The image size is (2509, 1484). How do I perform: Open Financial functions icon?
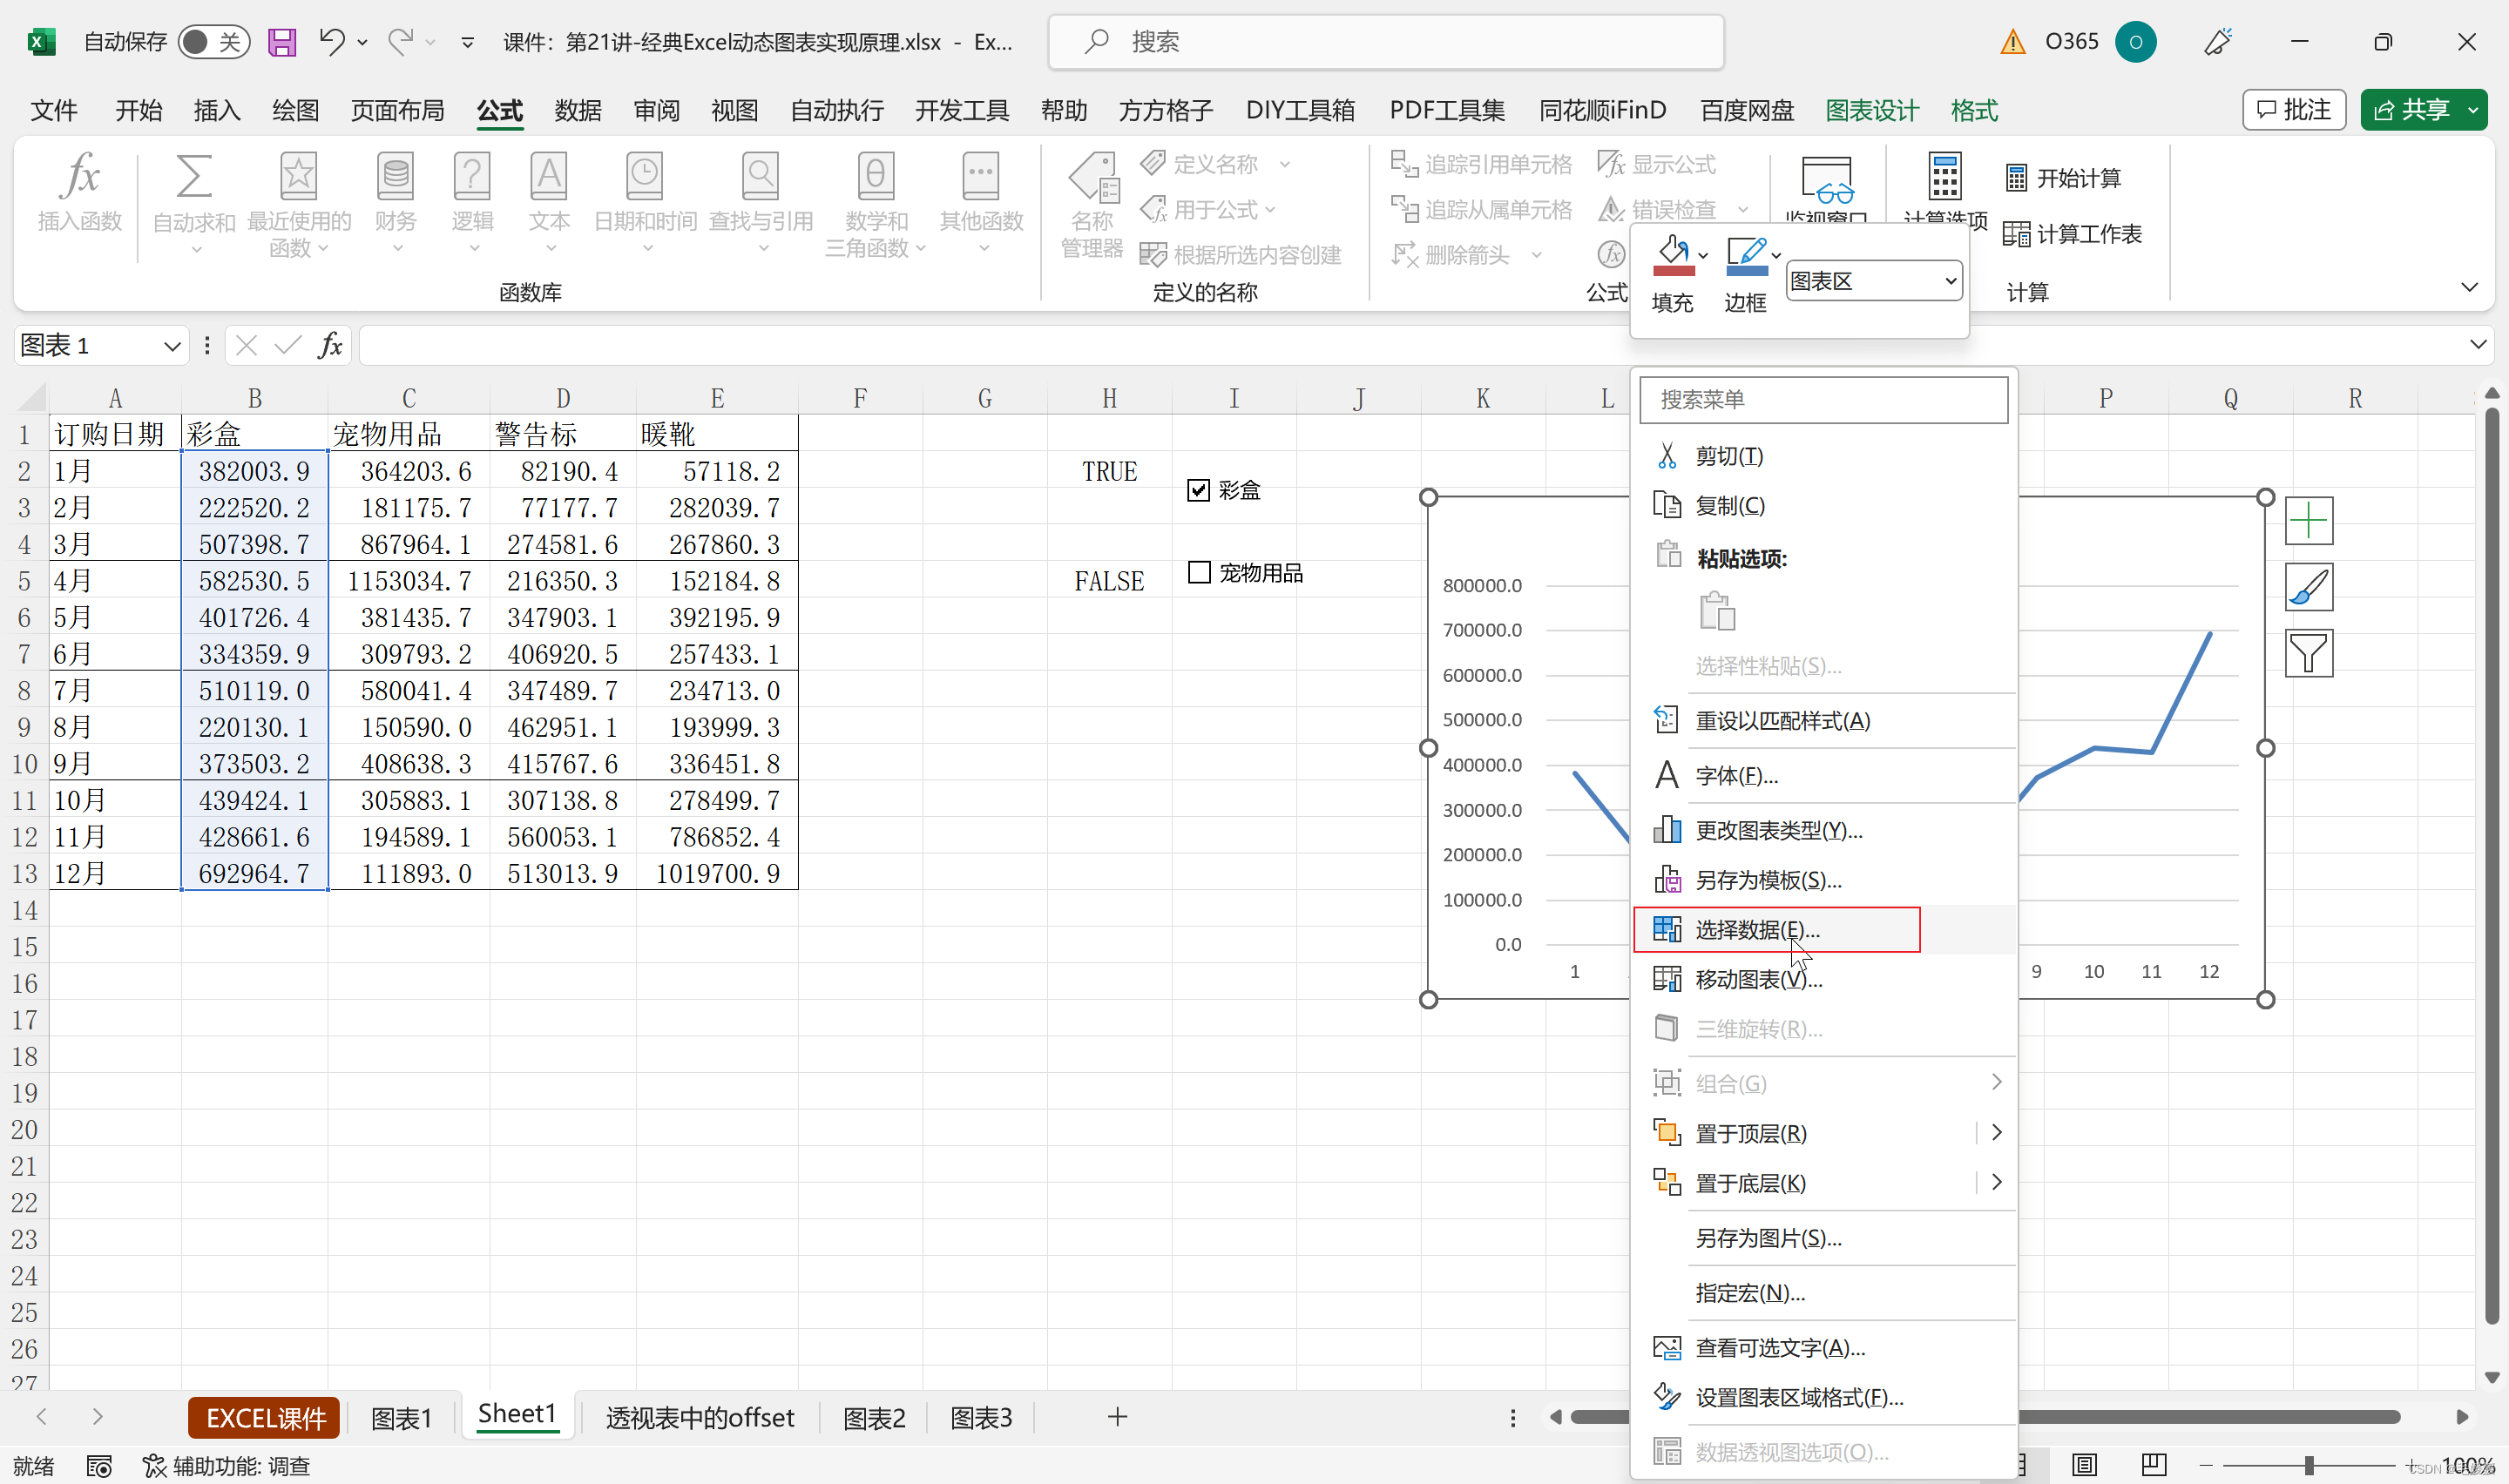(395, 176)
